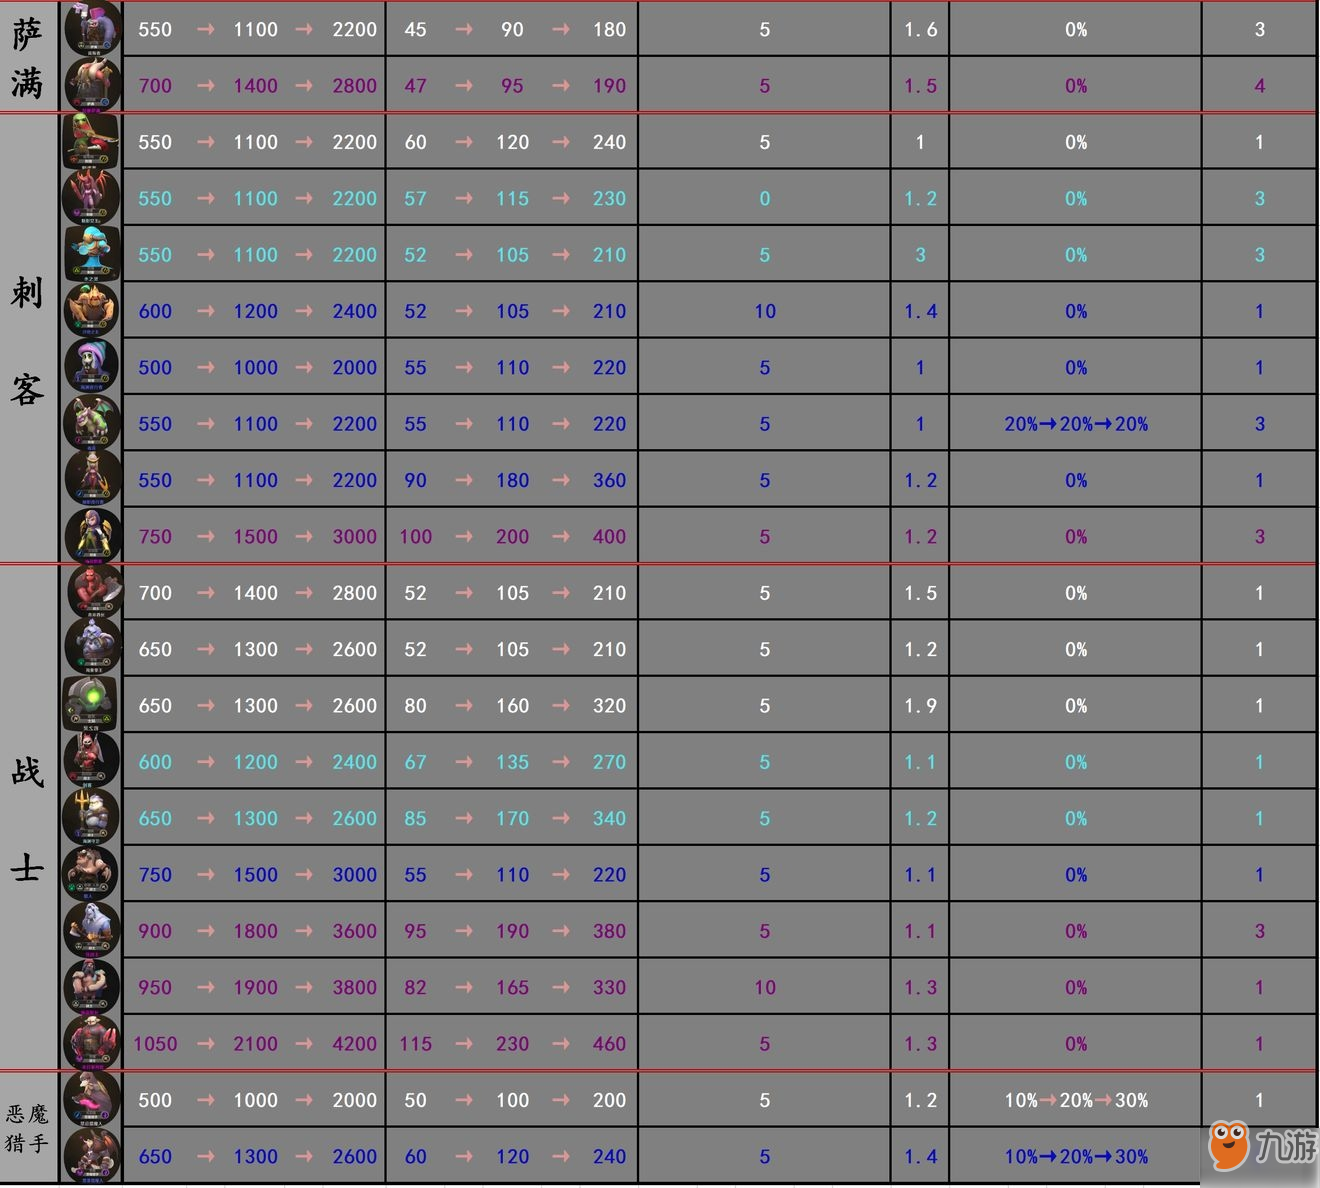Click the white 10%→20%→30% cell
The width and height of the screenshot is (1320, 1188).
pyautogui.click(x=1076, y=1100)
